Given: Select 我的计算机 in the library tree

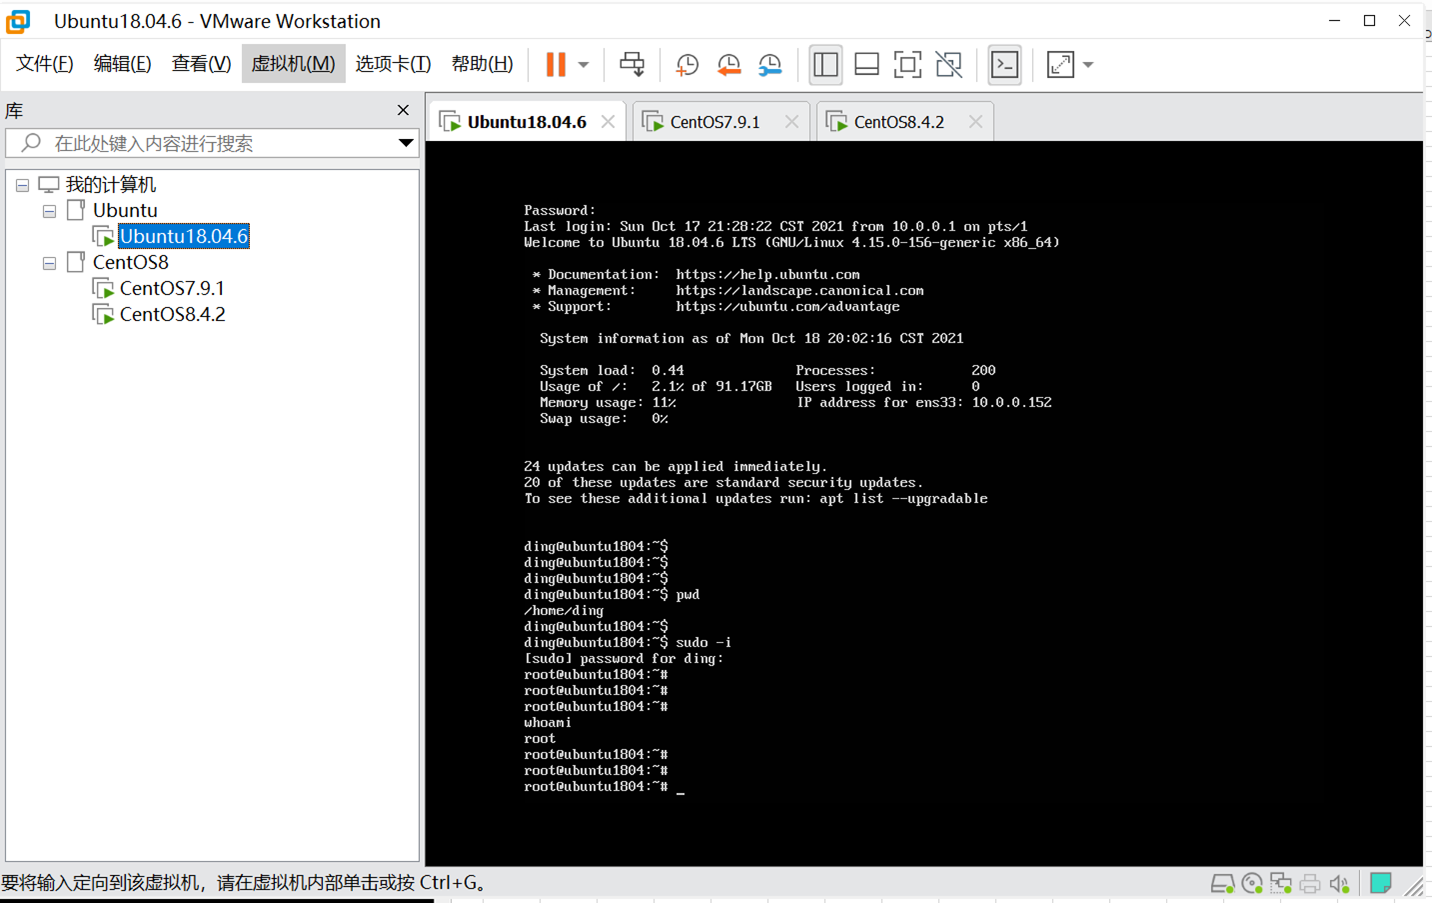Looking at the screenshot, I should coord(111,185).
